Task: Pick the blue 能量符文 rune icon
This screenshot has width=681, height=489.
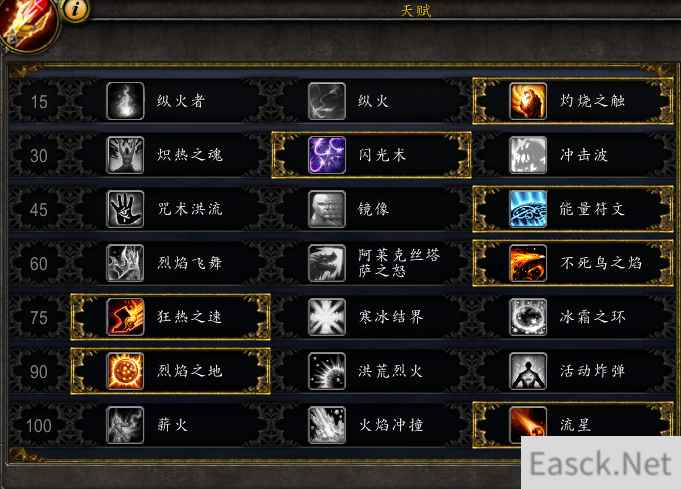Action: 528,209
